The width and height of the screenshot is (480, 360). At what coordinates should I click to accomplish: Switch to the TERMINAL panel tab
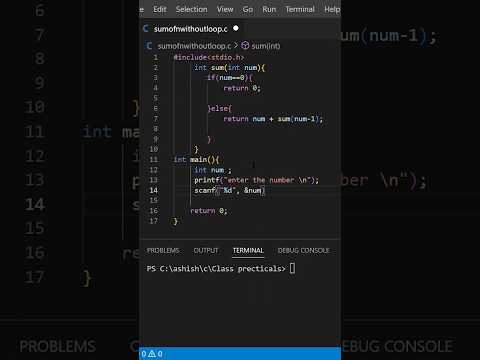[x=248, y=250]
